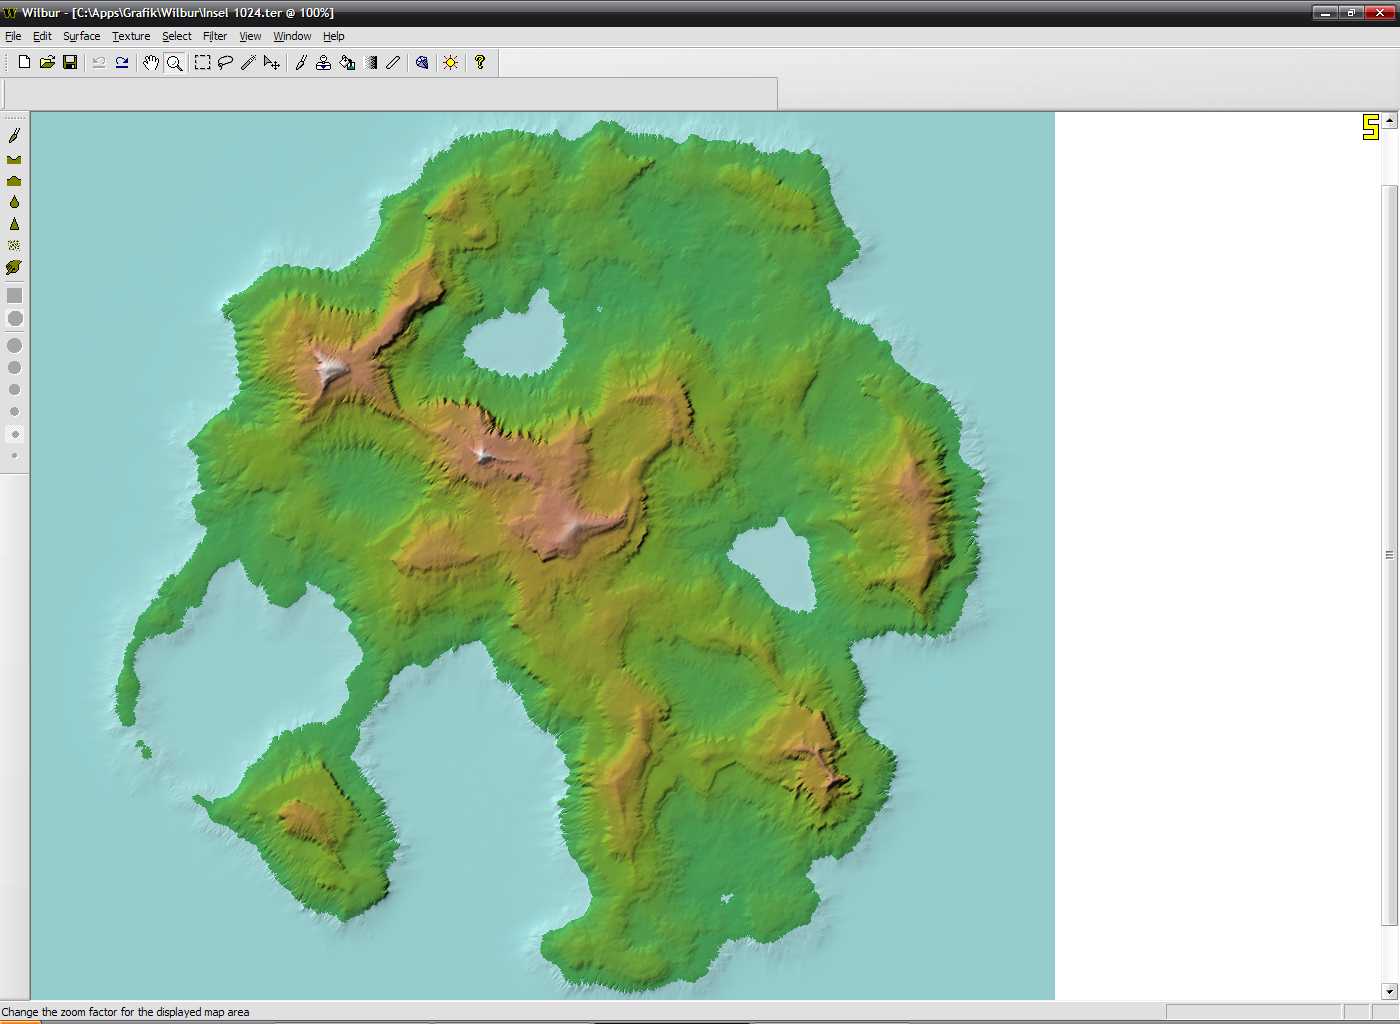This screenshot has height=1024, width=1400.
Task: Select the Hand pan tool
Action: pyautogui.click(x=151, y=63)
